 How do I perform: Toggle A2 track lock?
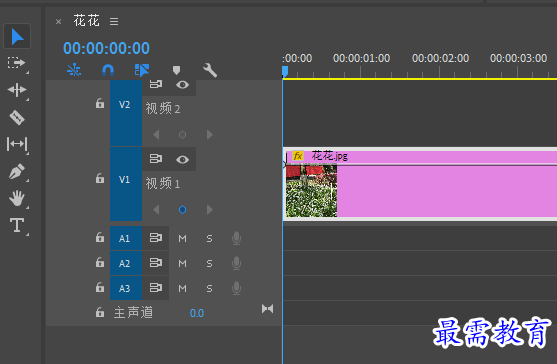tap(100, 262)
